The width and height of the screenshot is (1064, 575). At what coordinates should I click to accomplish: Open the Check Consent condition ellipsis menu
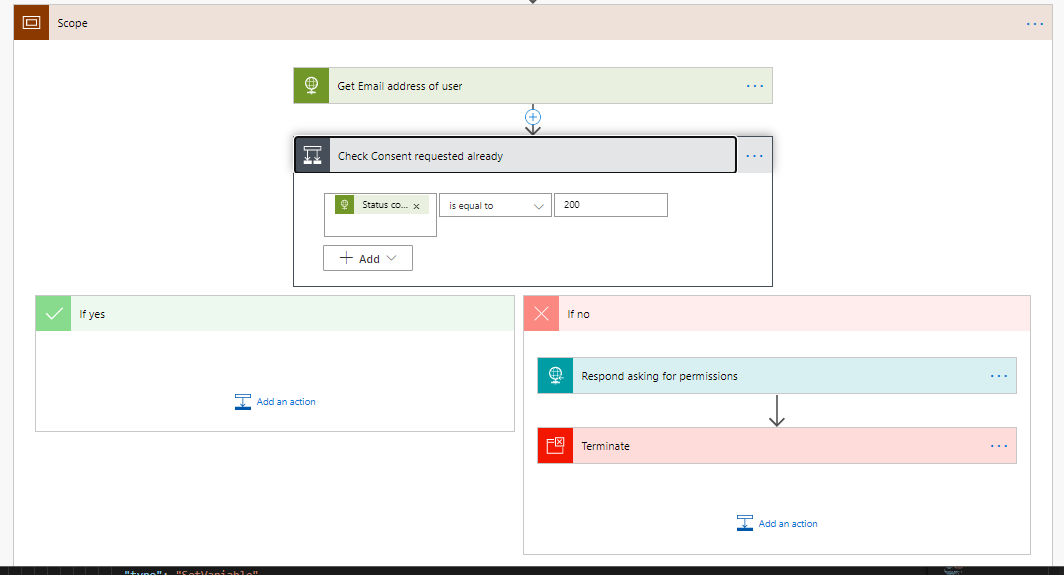754,156
